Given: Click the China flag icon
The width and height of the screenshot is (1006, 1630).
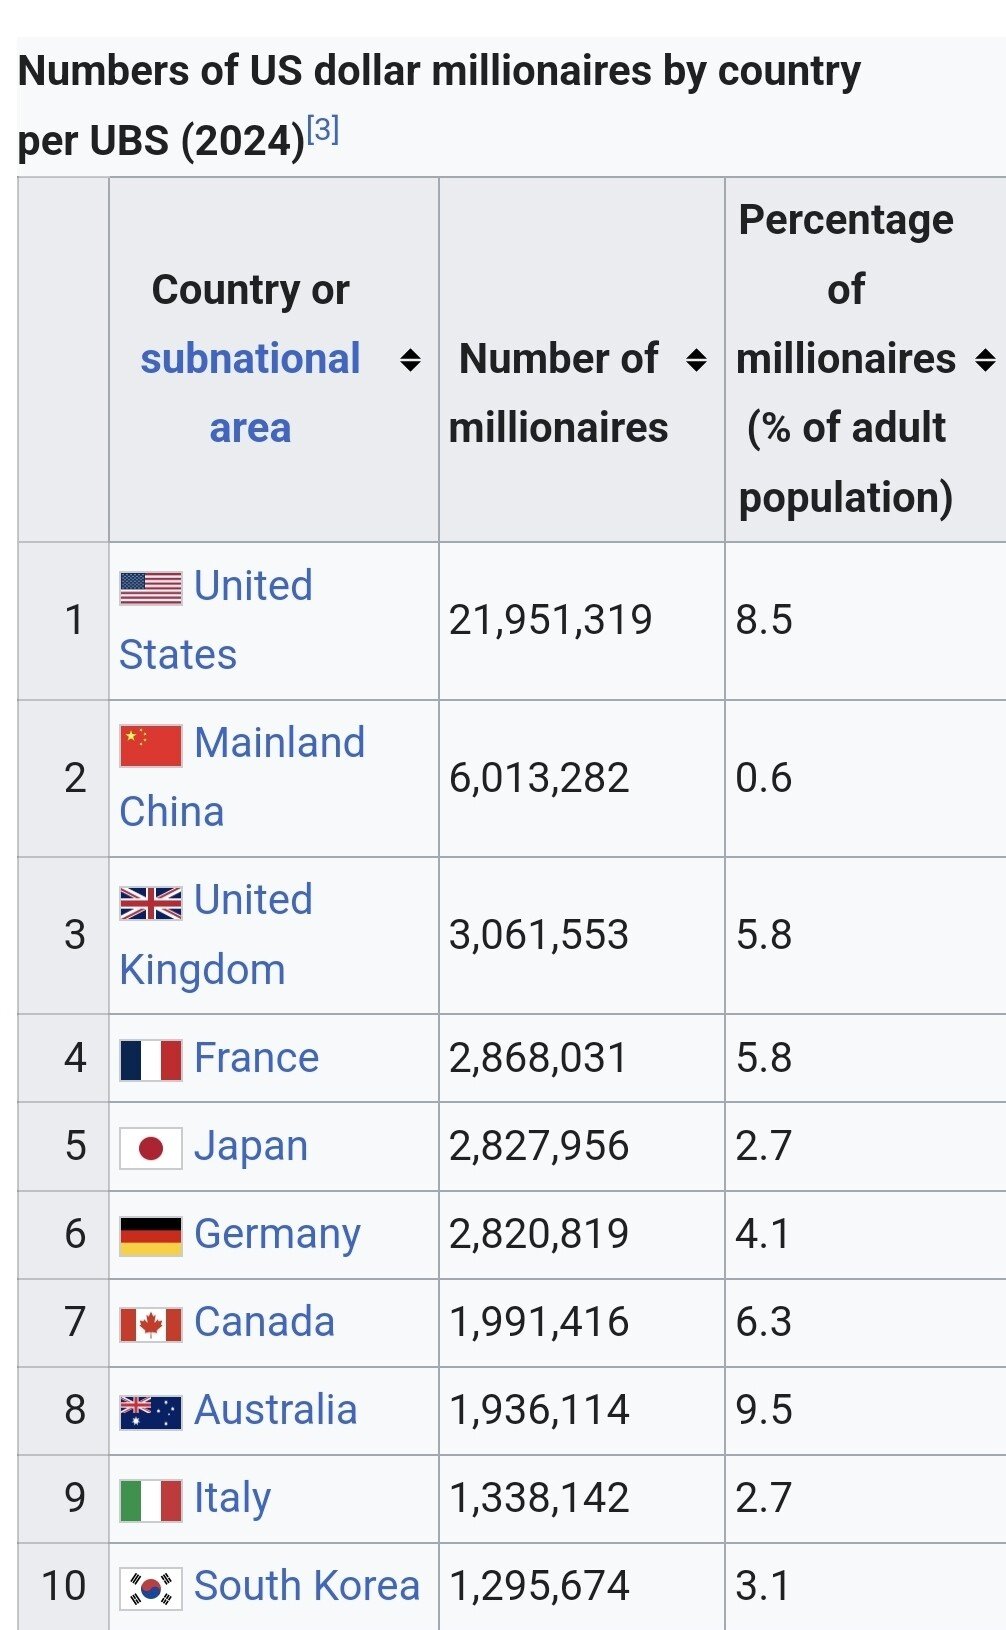Looking at the screenshot, I should click(x=150, y=745).
